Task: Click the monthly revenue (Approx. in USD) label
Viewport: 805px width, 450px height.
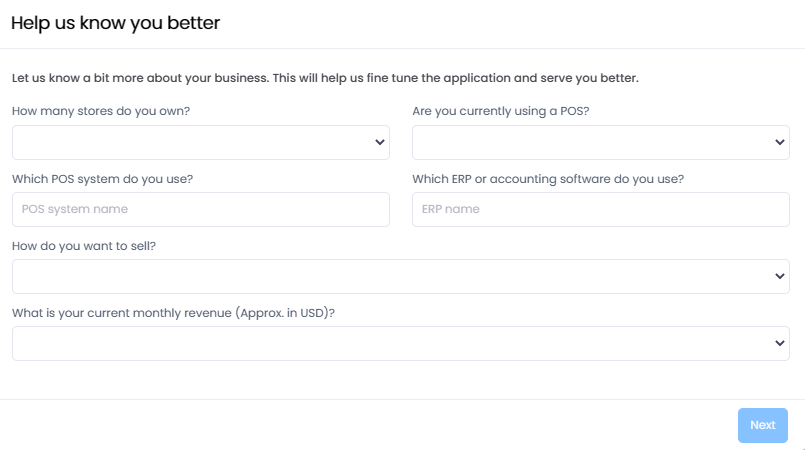Action: click(x=173, y=312)
